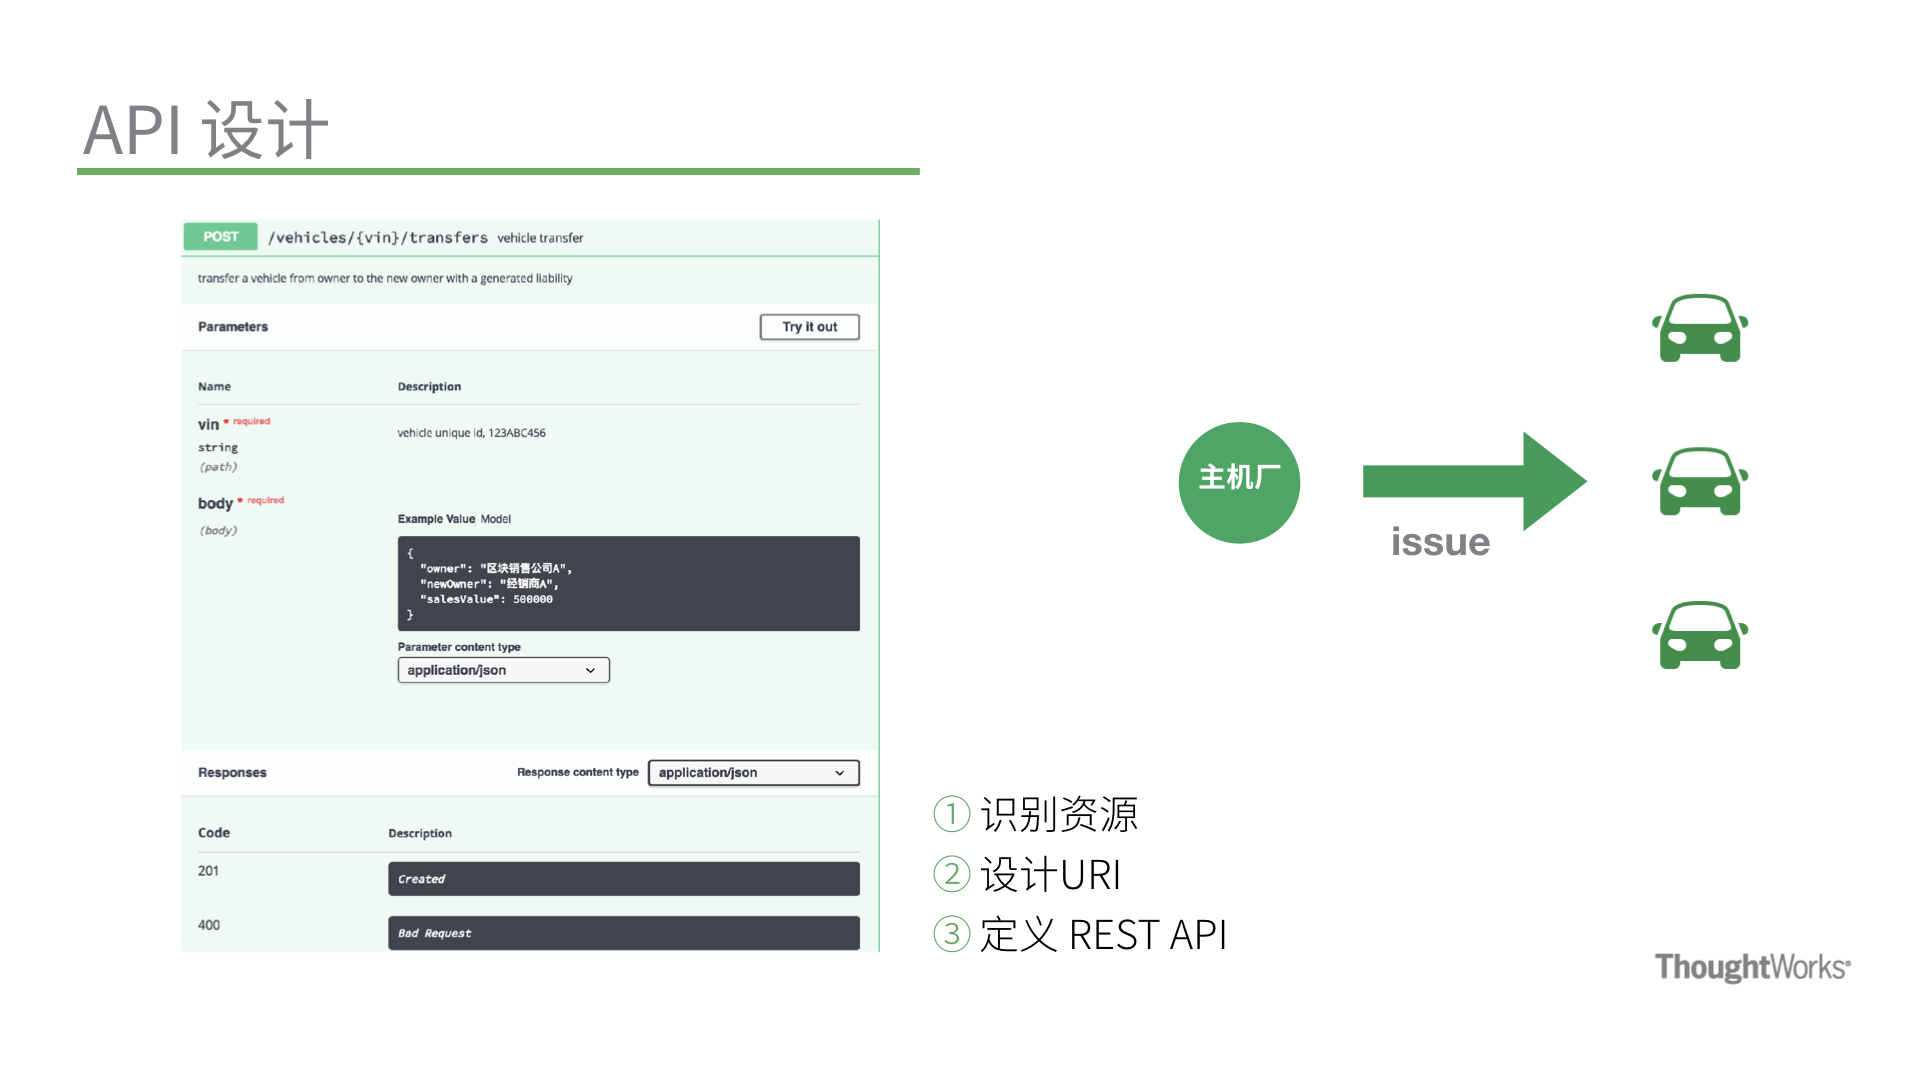Click the 'vehicle transfer' summary text
The height and width of the screenshot is (1080, 1920).
coord(540,238)
